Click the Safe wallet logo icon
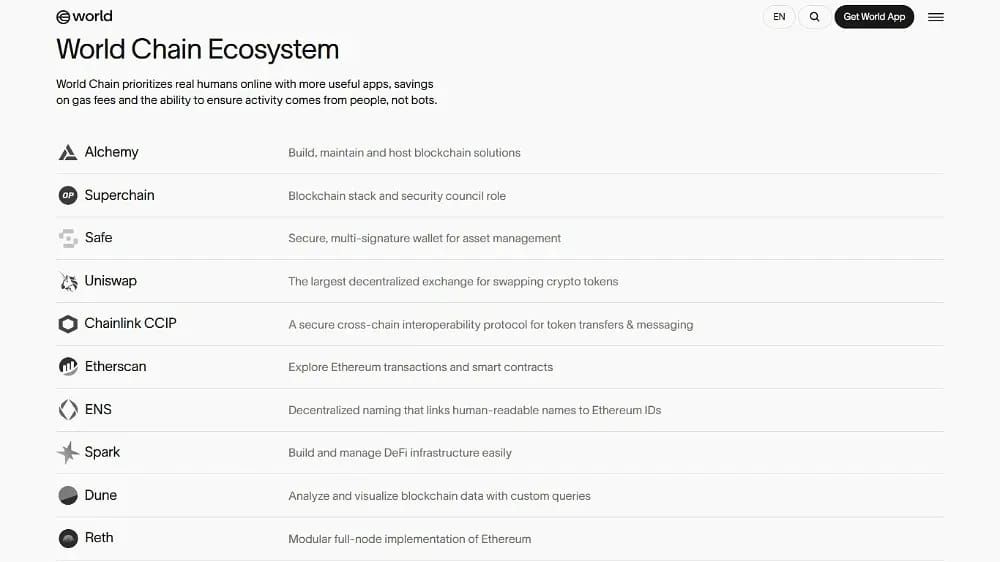This screenshot has height=562, width=1000. click(68, 238)
